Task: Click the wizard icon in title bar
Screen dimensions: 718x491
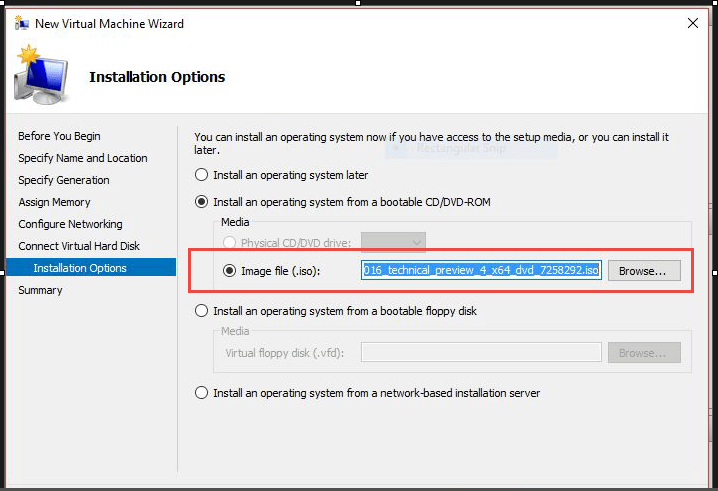Action: point(21,23)
